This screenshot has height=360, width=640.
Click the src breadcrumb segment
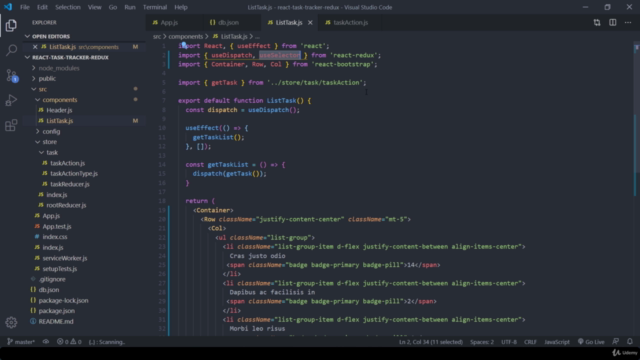click(157, 36)
